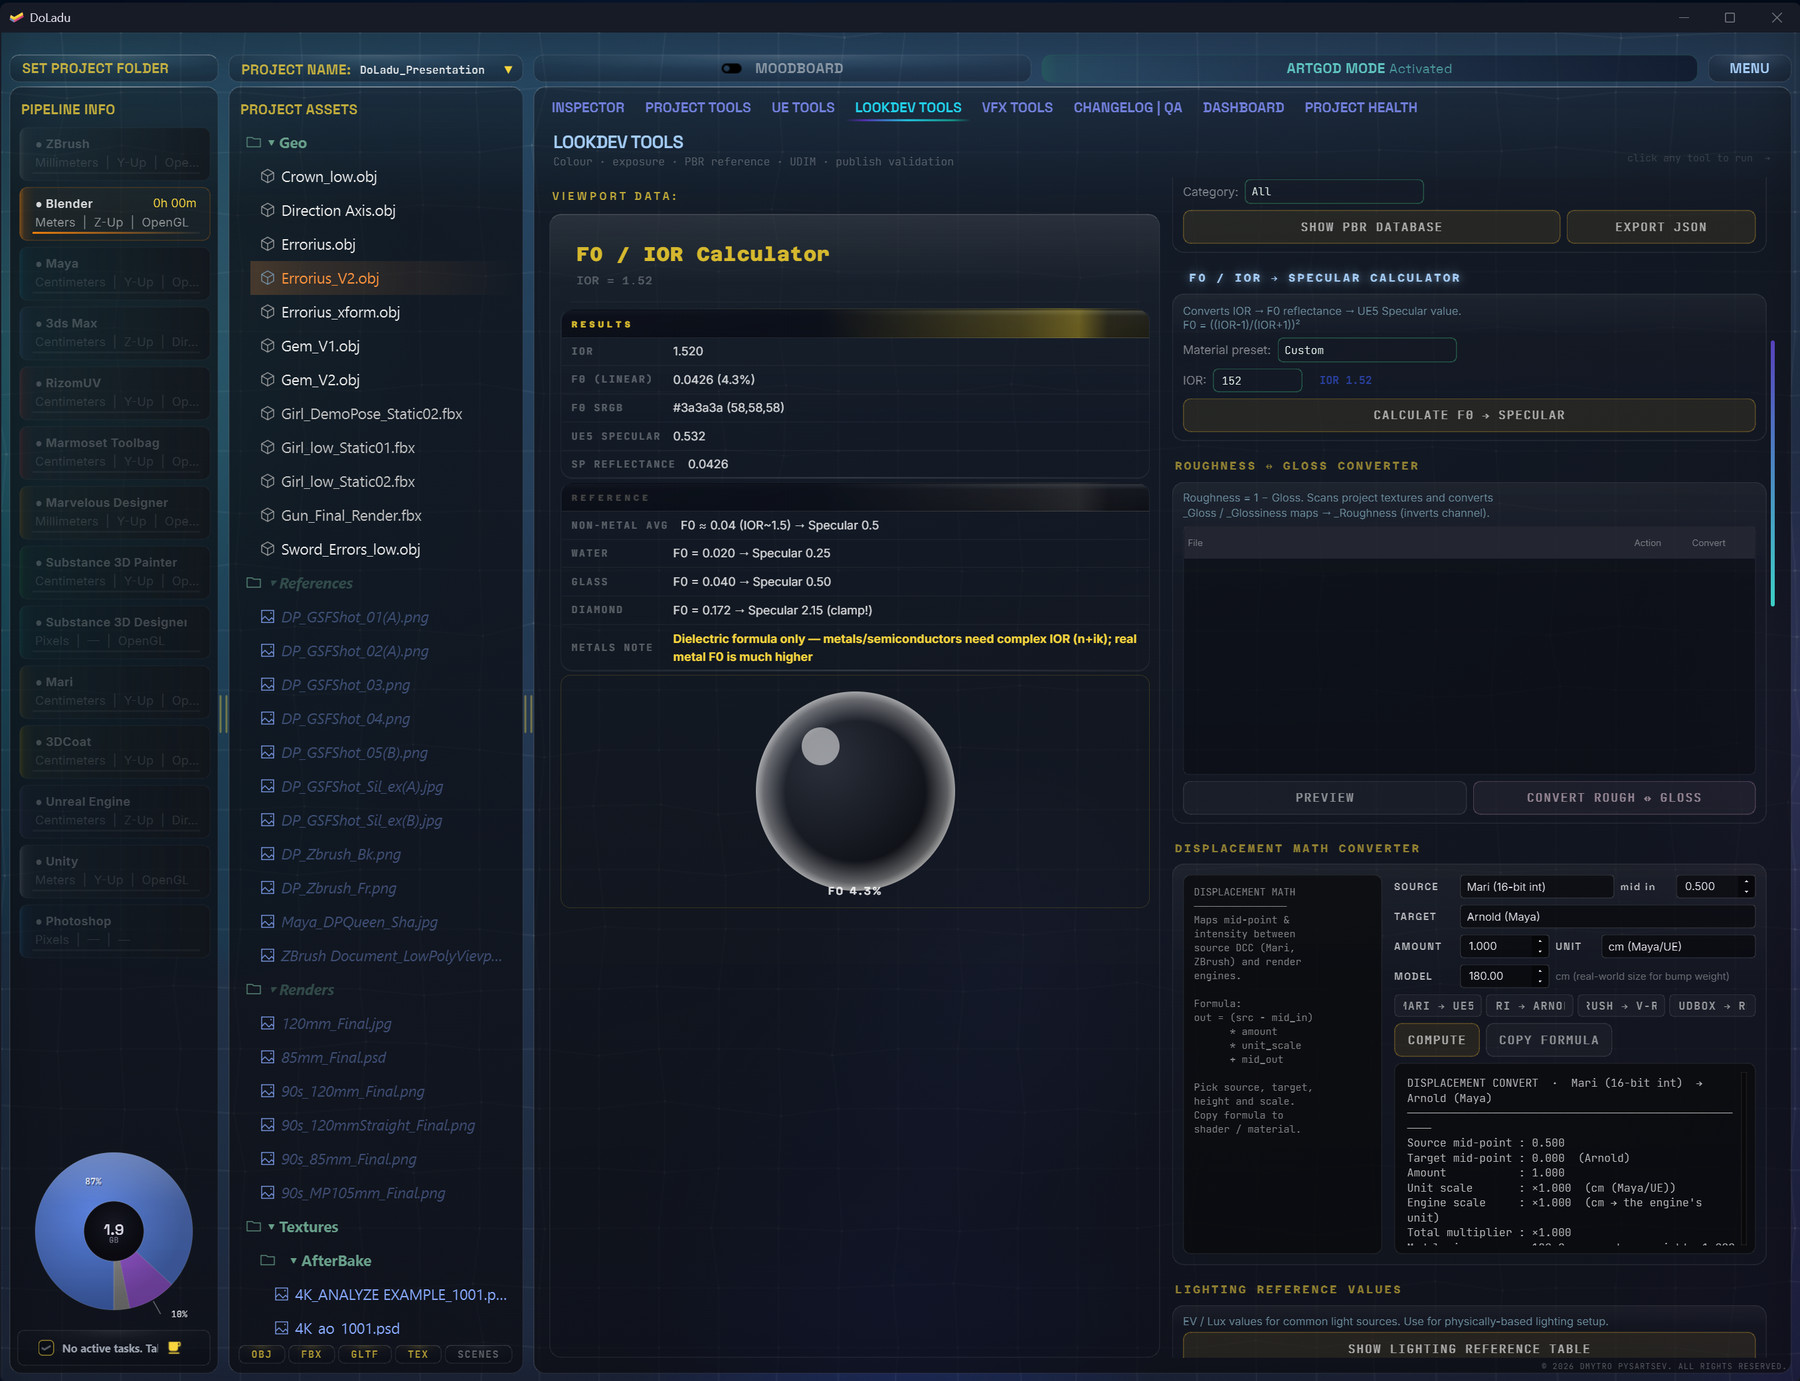This screenshot has height=1381, width=1800.
Task: Click the mesh icon beside Direction Axis.obj
Action: tap(267, 211)
